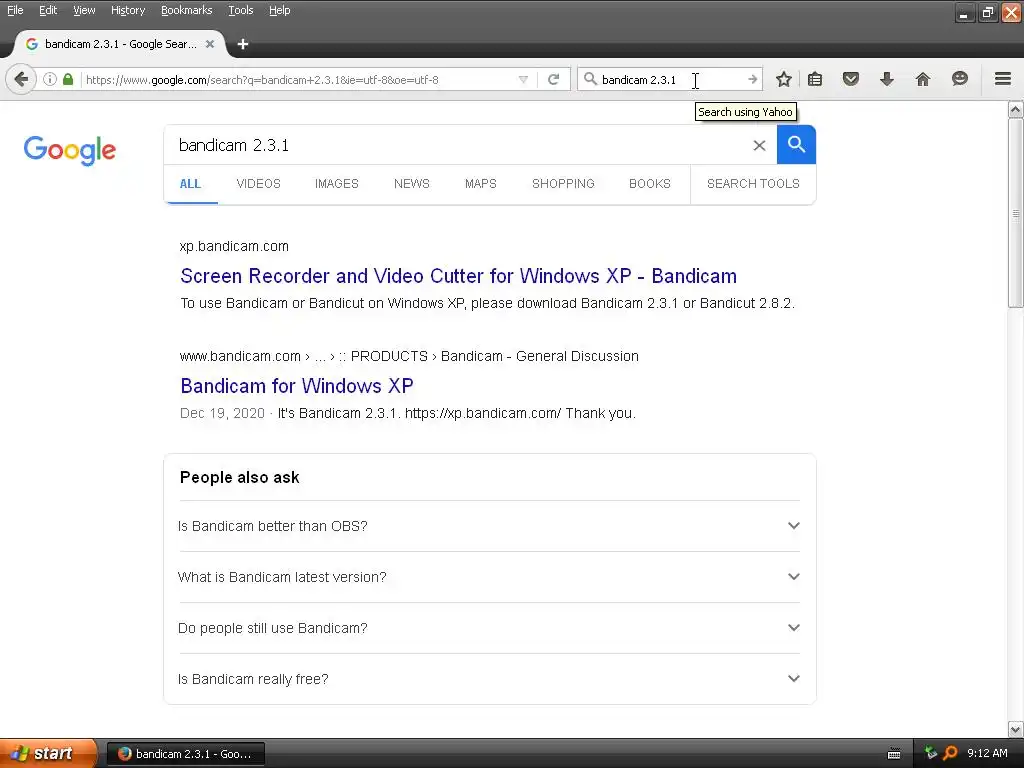Switch to the Maps results tab

(481, 184)
